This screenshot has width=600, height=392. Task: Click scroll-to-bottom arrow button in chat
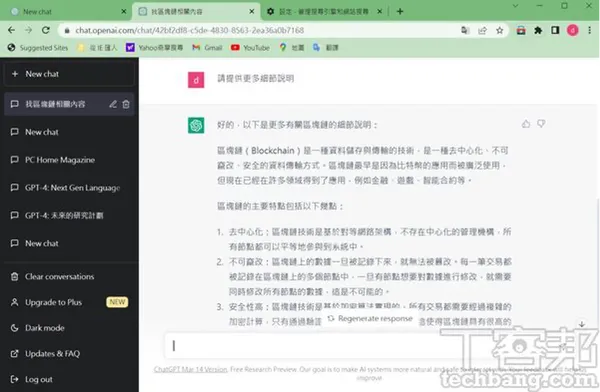582,324
